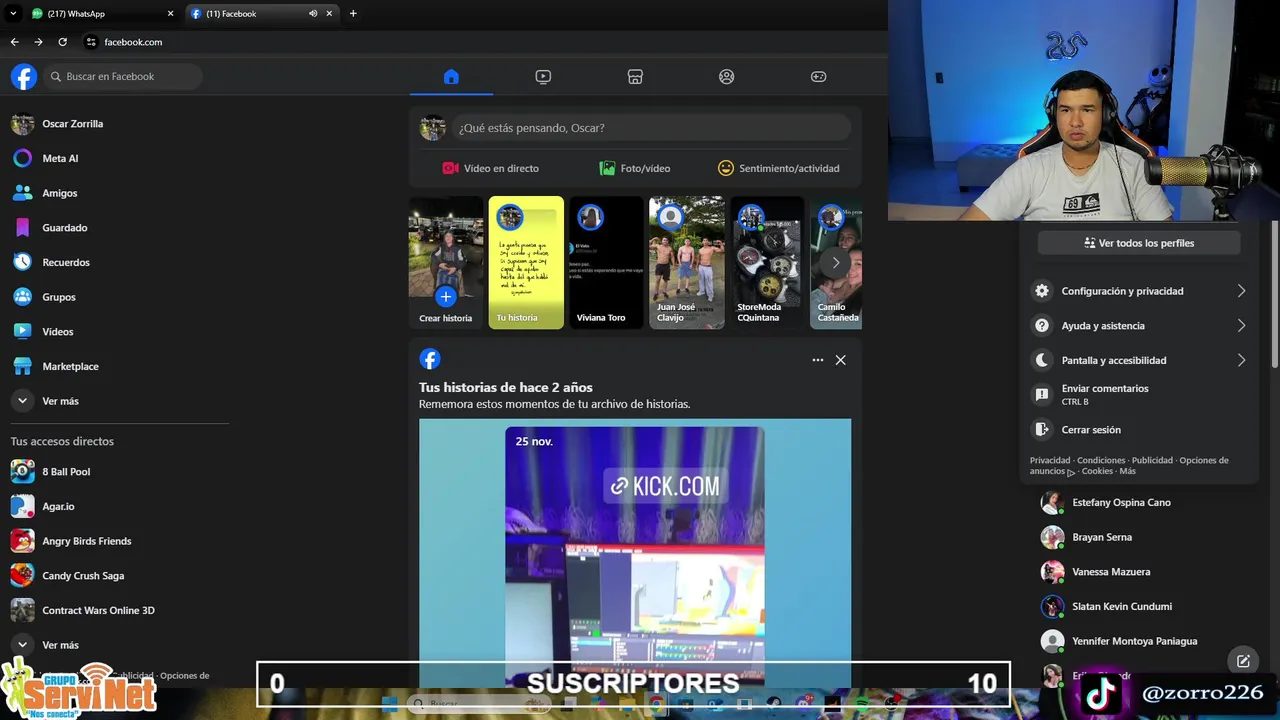
Task: Close the WhatsApp browser tab
Action: (x=170, y=14)
